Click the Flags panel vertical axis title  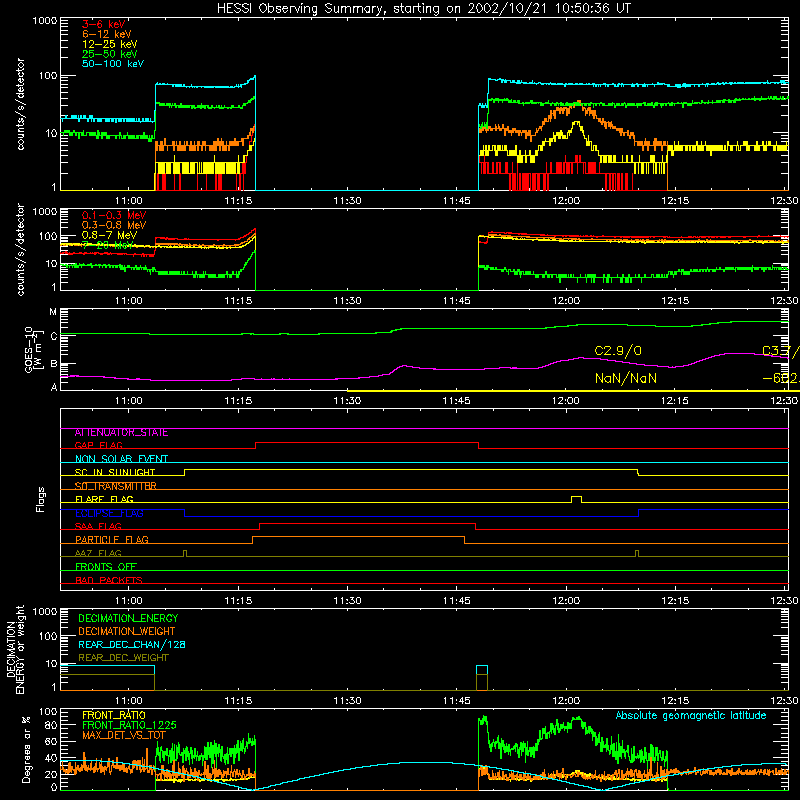point(40,499)
